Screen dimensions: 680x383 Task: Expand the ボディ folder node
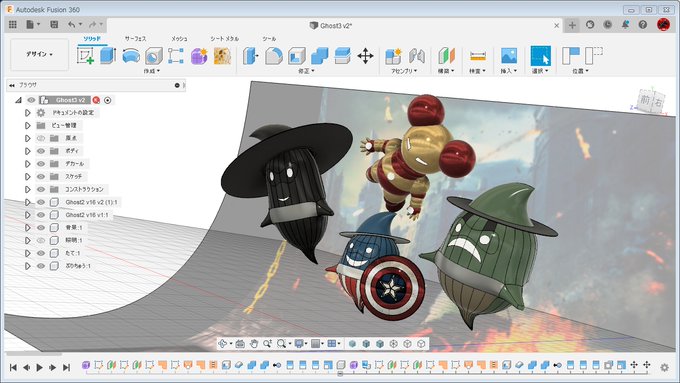coord(27,151)
